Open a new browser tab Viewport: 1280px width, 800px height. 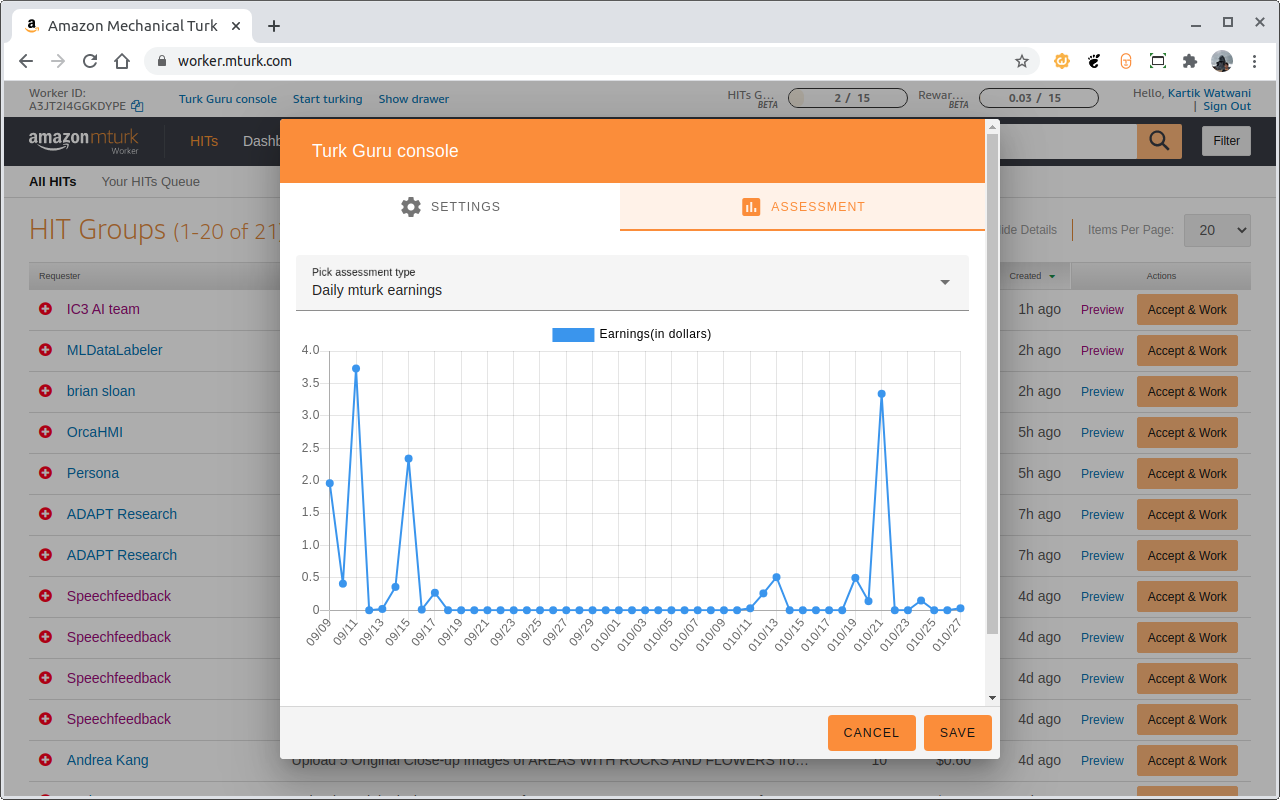(274, 26)
